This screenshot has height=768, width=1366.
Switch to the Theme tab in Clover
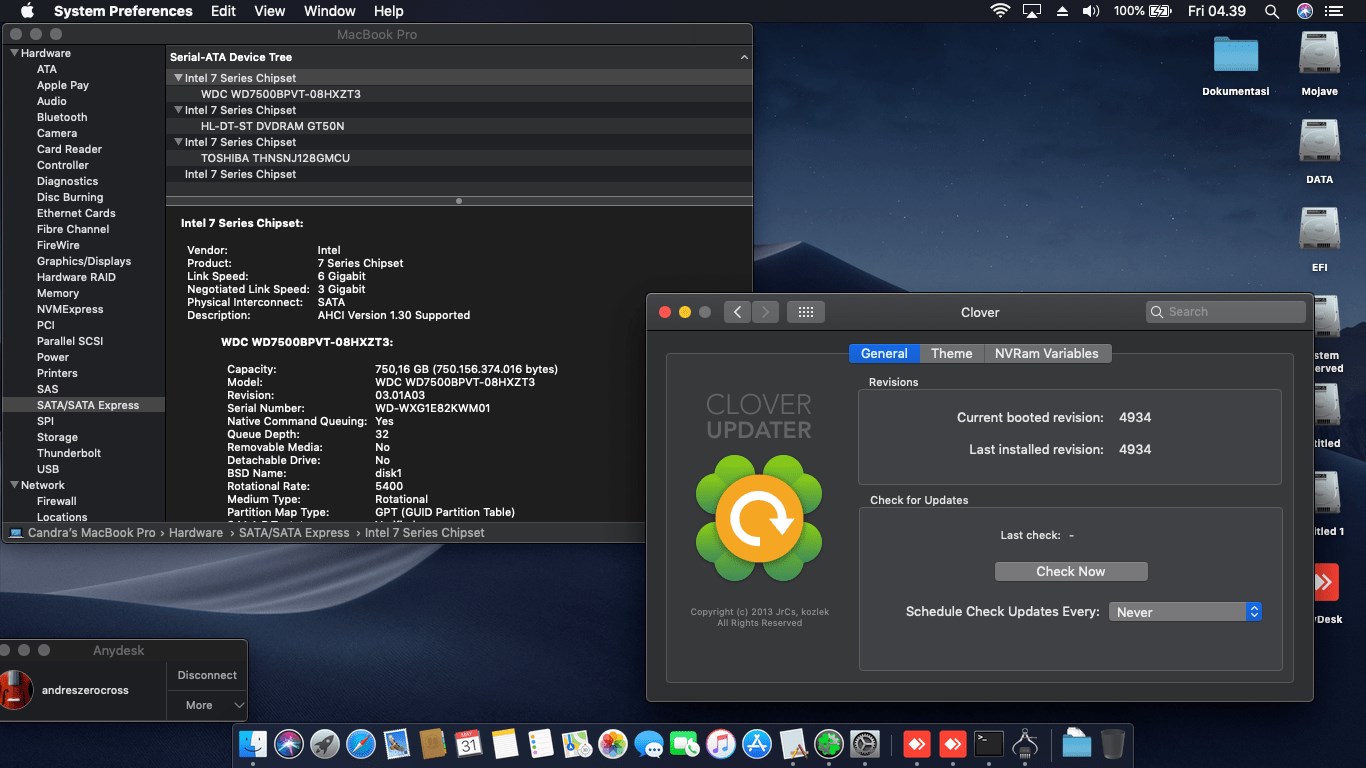point(952,353)
